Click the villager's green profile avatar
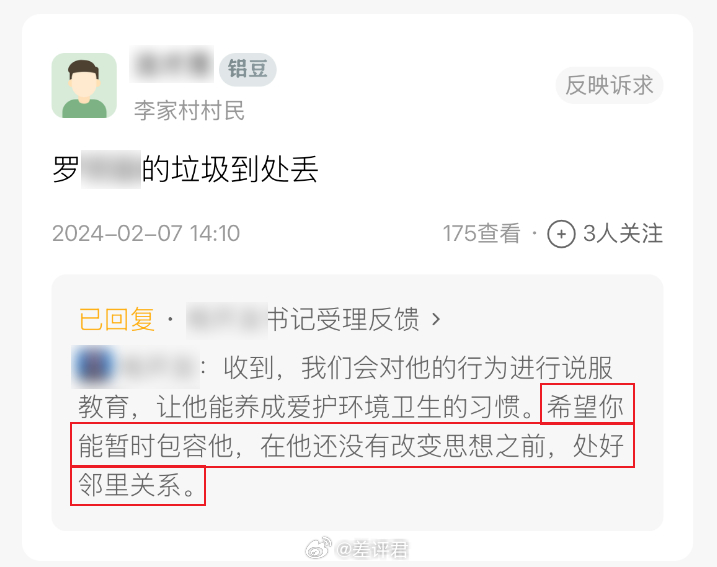The image size is (717, 567). coord(84,86)
